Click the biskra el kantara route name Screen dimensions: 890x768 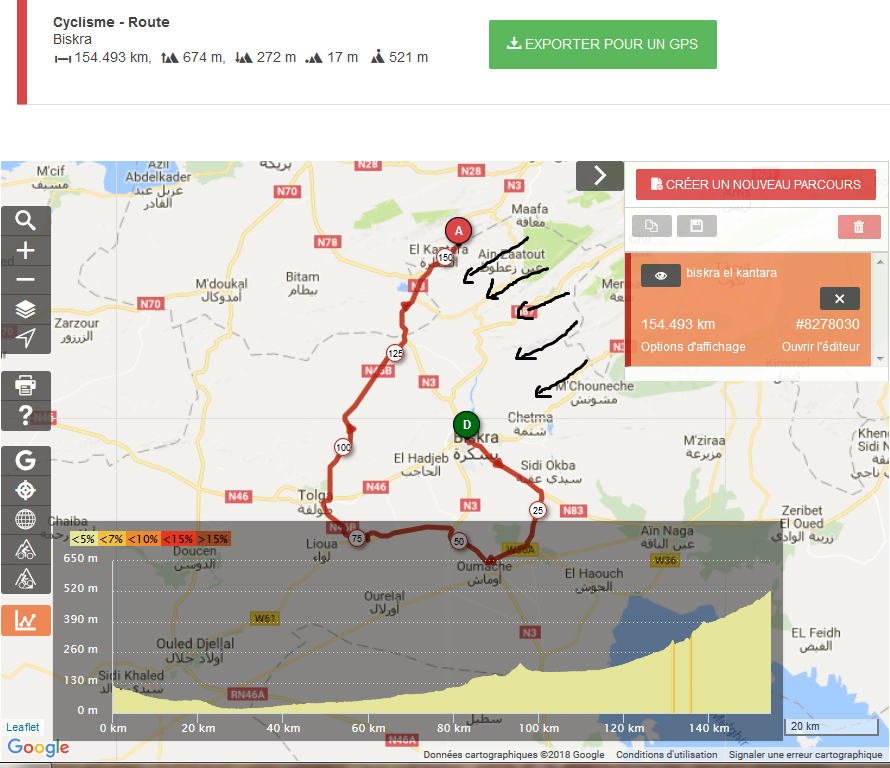[x=731, y=272]
